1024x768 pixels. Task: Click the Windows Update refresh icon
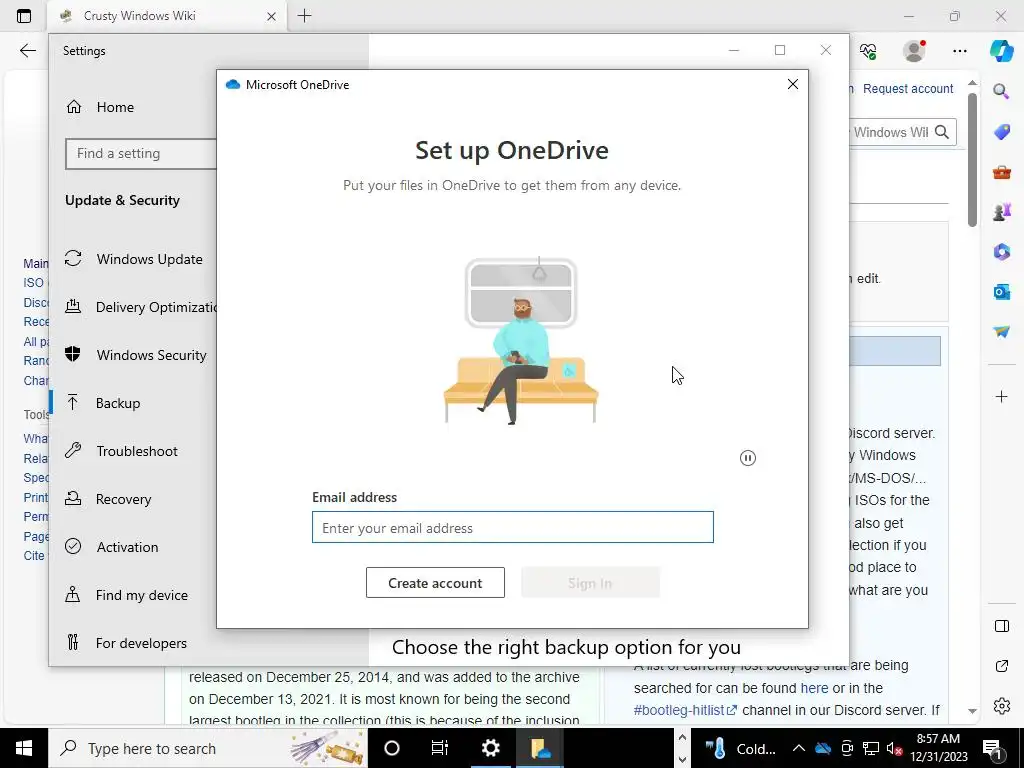(73, 259)
